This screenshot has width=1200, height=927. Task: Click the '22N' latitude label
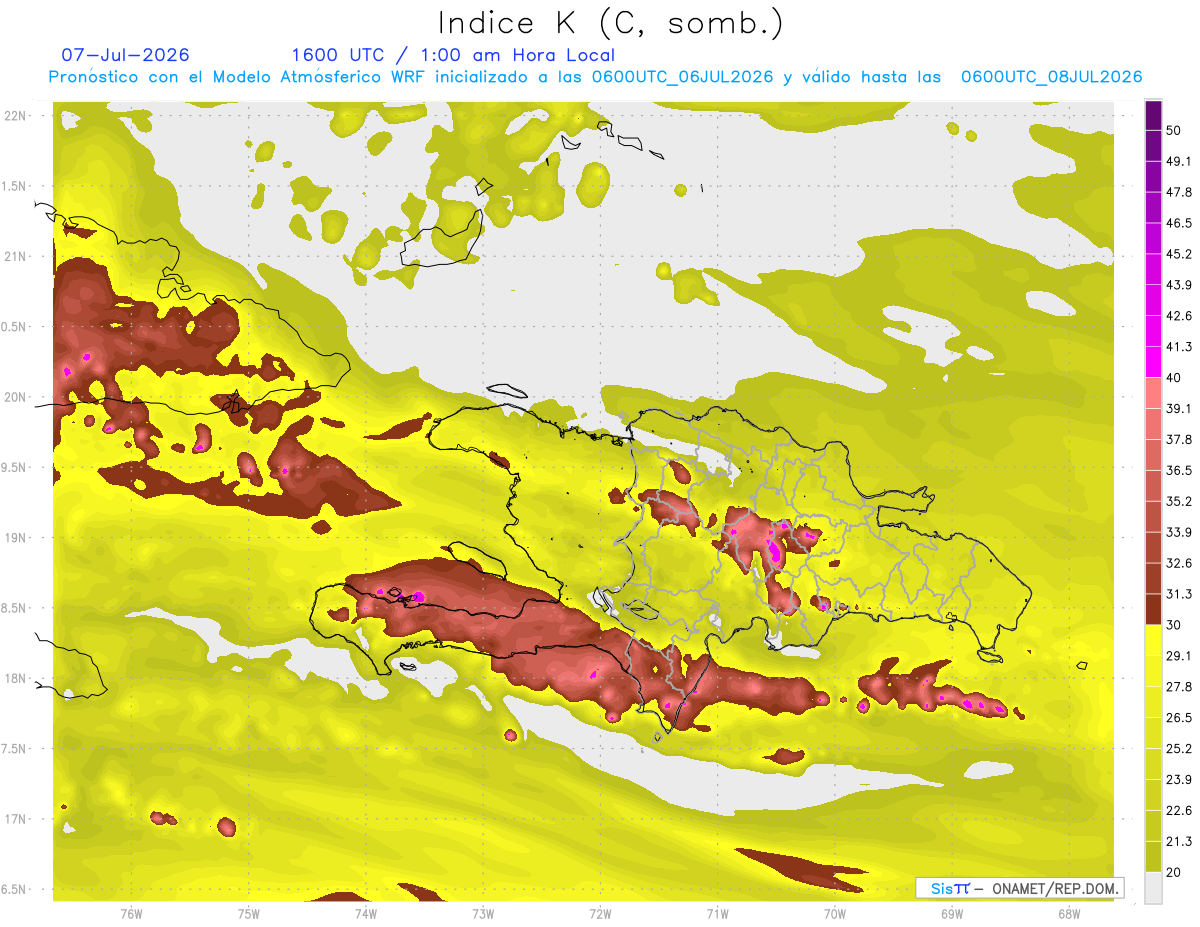pos(17,116)
